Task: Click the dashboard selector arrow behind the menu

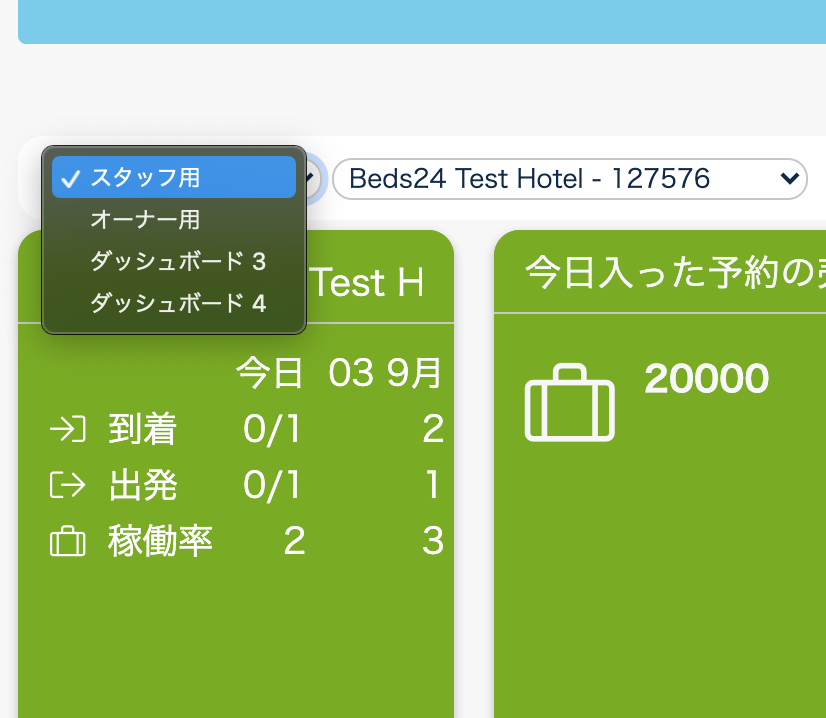Action: point(312,180)
